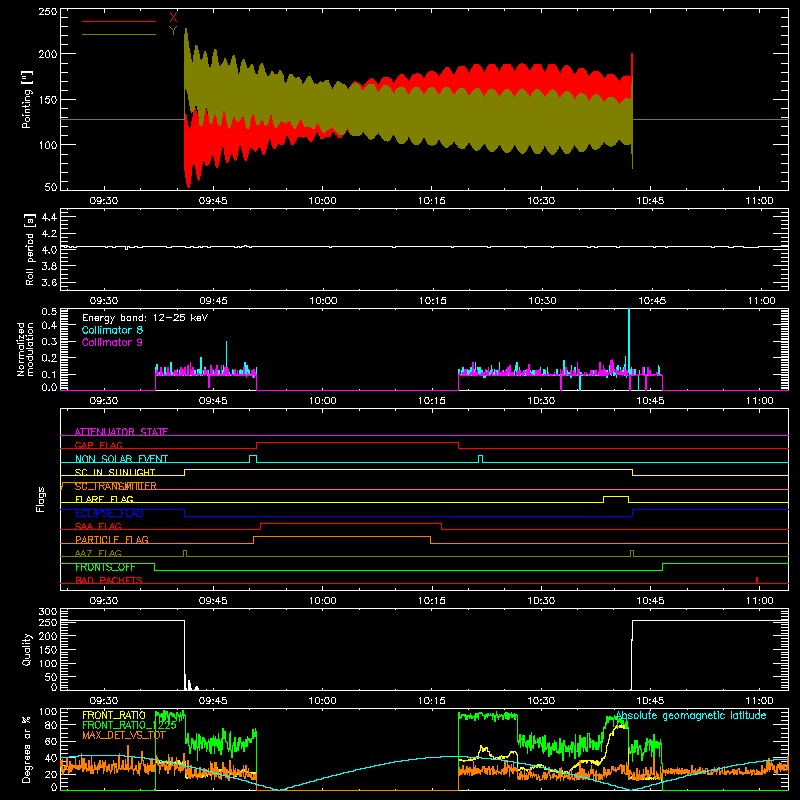800x800 pixels.
Task: Click the FRONT_RATIO legend label
Action: (x=114, y=715)
